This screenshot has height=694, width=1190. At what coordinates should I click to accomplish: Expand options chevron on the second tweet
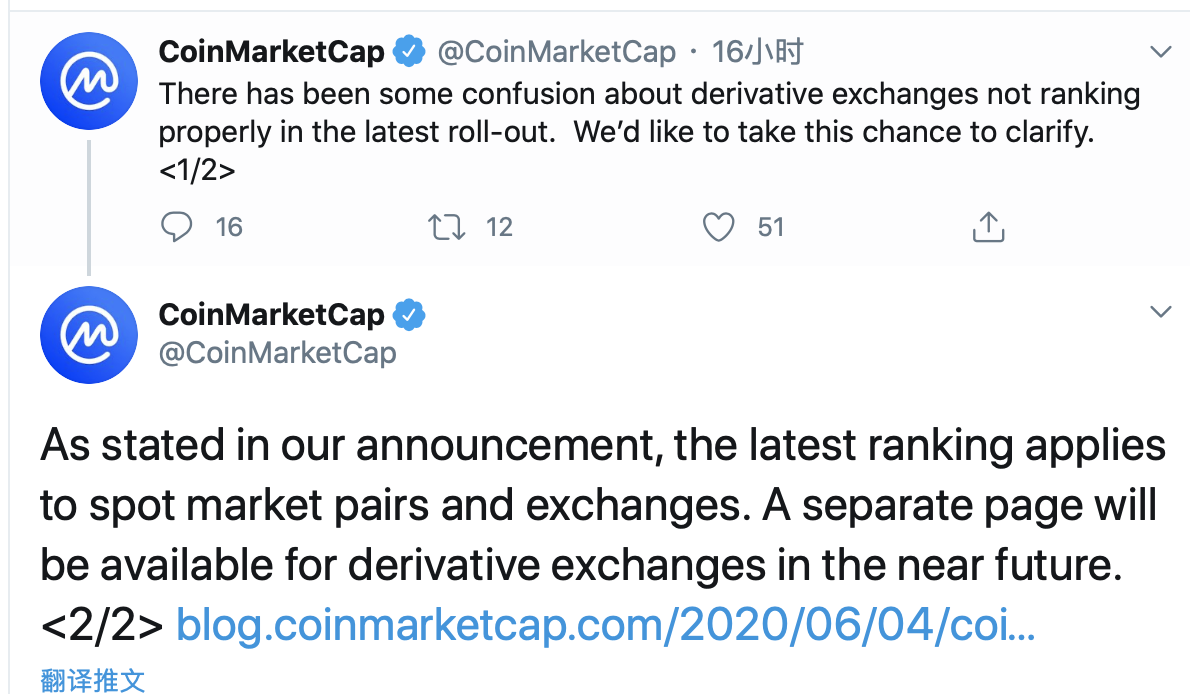point(1160,311)
